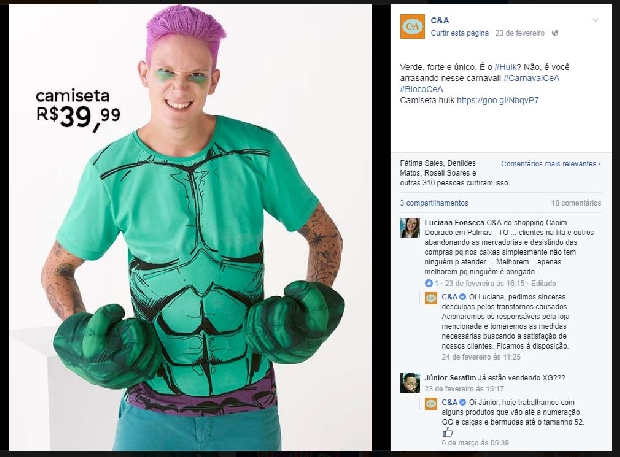Open the #CarnavalCeA hashtag
Viewport: 620px width, 457px height.
(532, 78)
